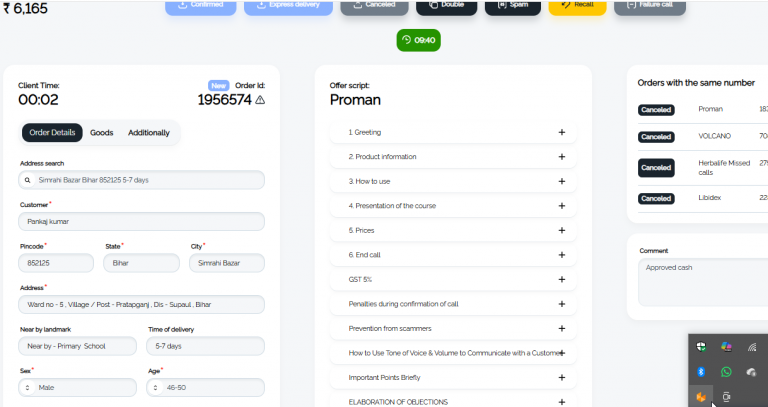The height and width of the screenshot is (407, 768).
Task: Click the New status badge
Action: tap(218, 86)
